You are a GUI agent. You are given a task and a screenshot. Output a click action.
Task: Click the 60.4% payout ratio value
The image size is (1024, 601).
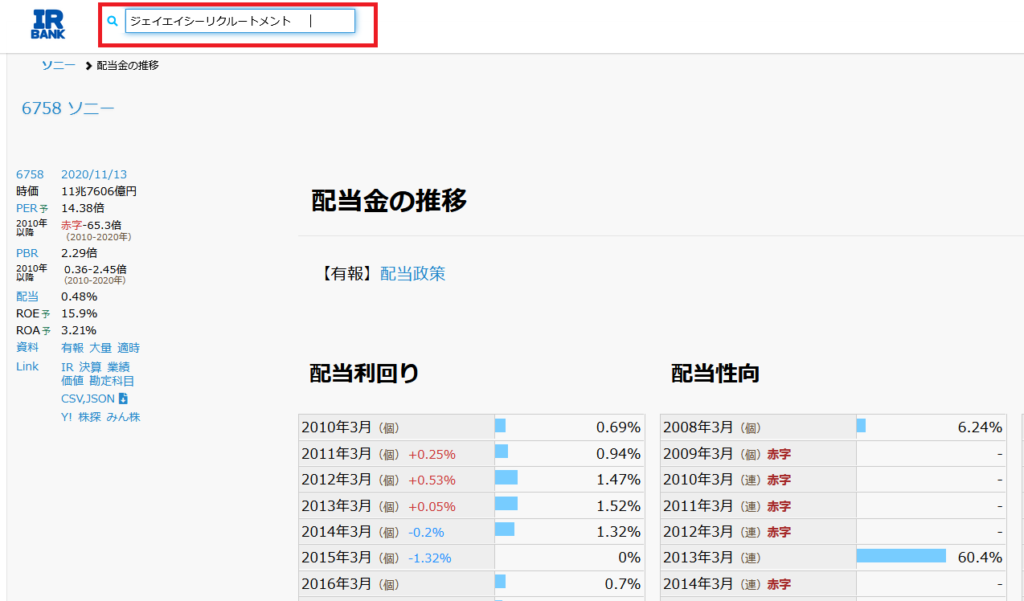[980, 557]
